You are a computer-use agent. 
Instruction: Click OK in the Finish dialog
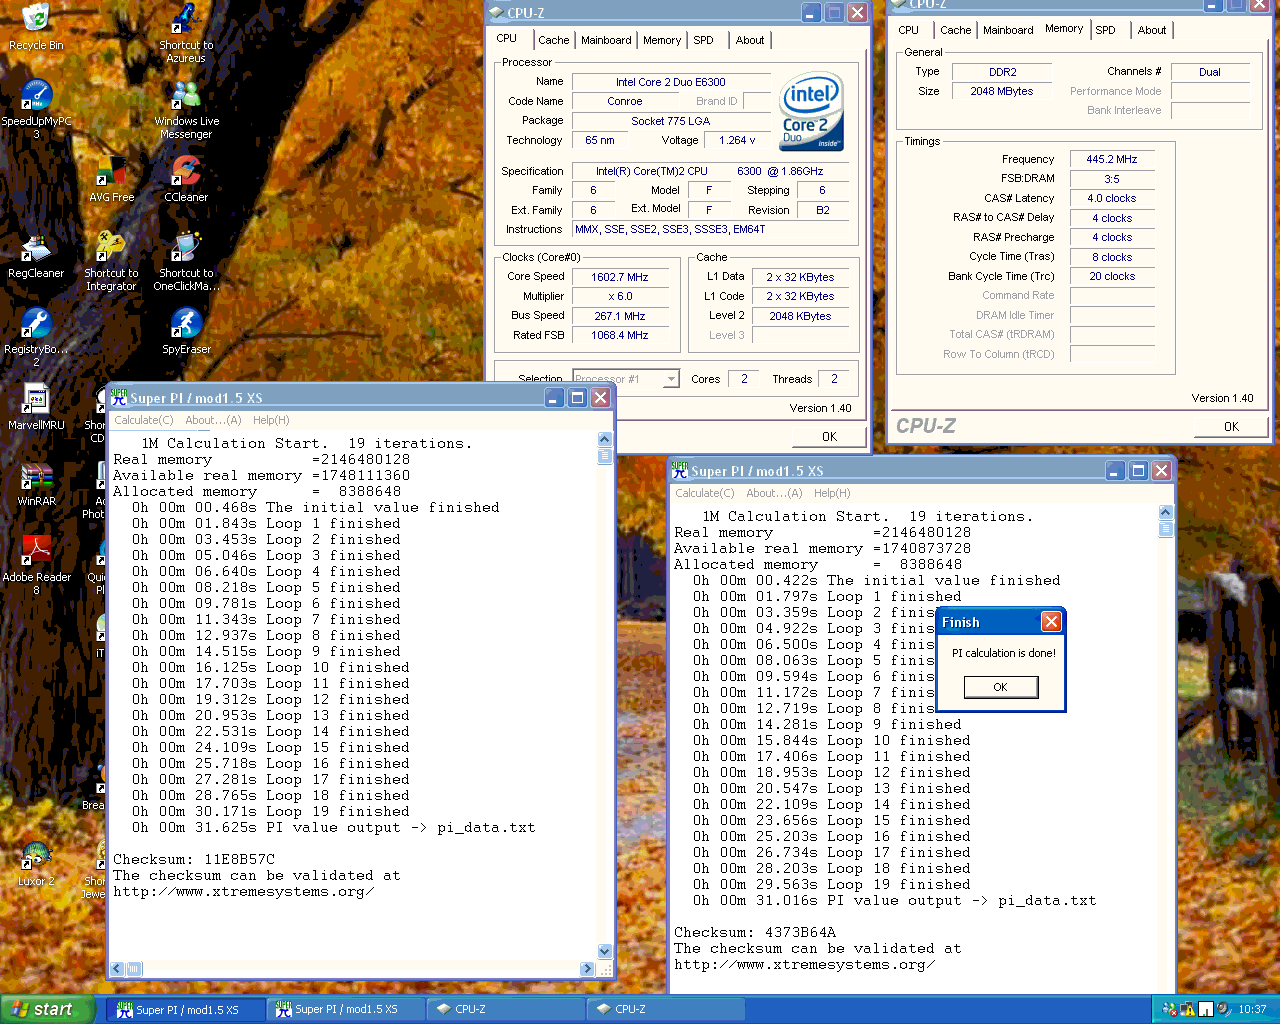pyautogui.click(x=1000, y=687)
